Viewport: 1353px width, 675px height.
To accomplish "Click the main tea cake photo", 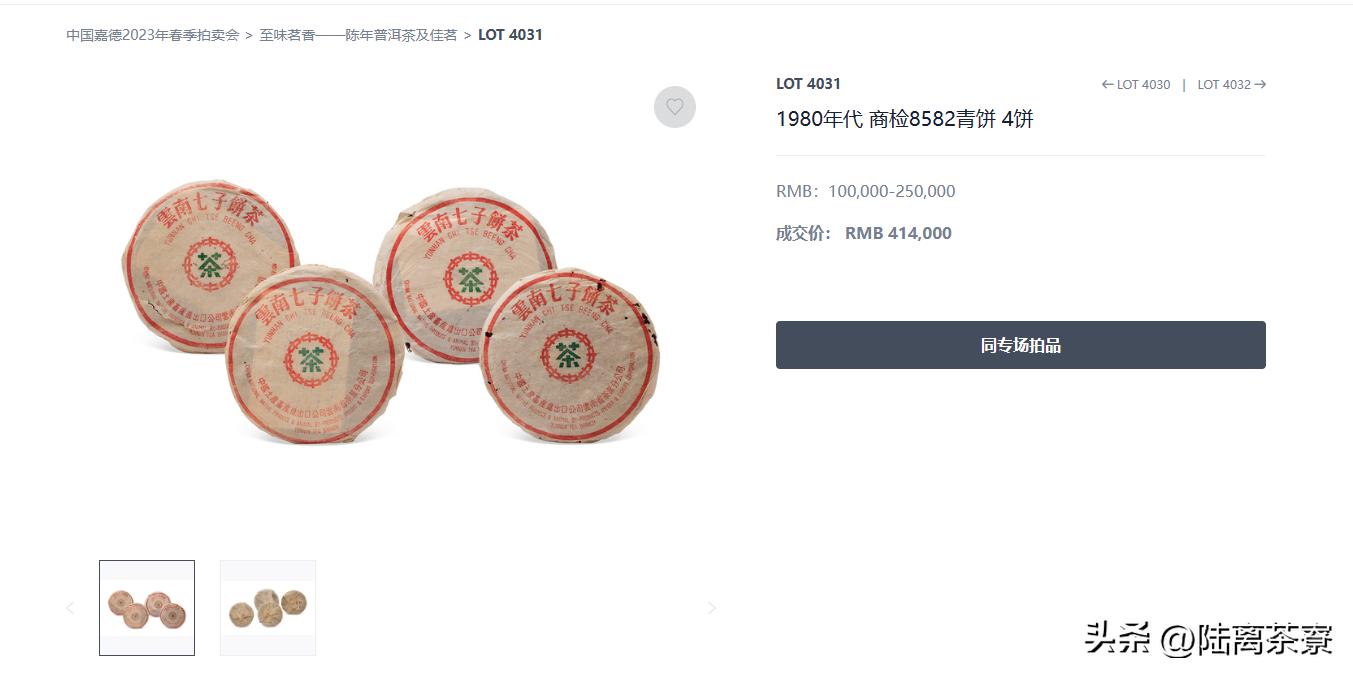I will (x=390, y=313).
